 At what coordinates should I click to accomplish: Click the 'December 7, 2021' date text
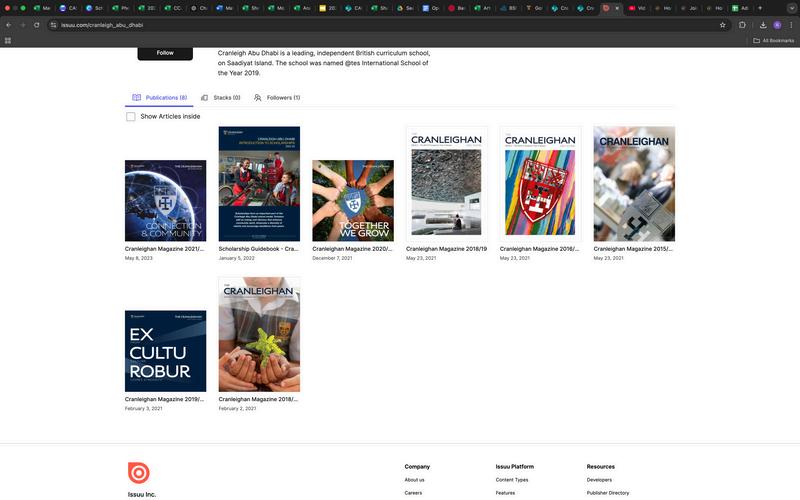coord(332,258)
